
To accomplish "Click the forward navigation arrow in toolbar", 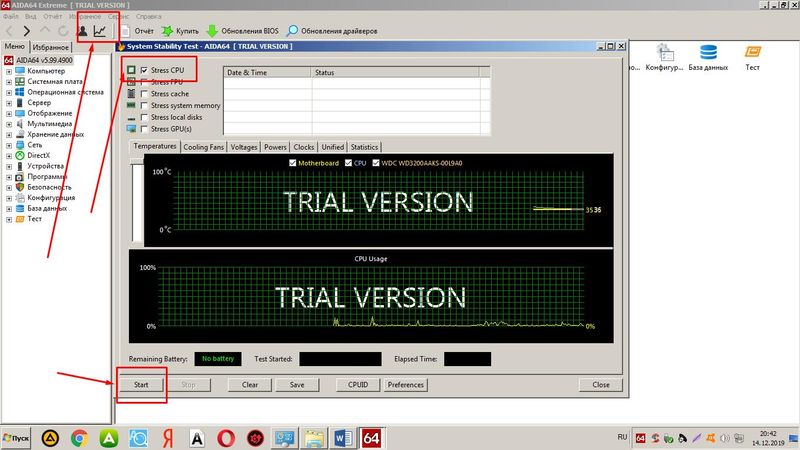I will tap(27, 31).
